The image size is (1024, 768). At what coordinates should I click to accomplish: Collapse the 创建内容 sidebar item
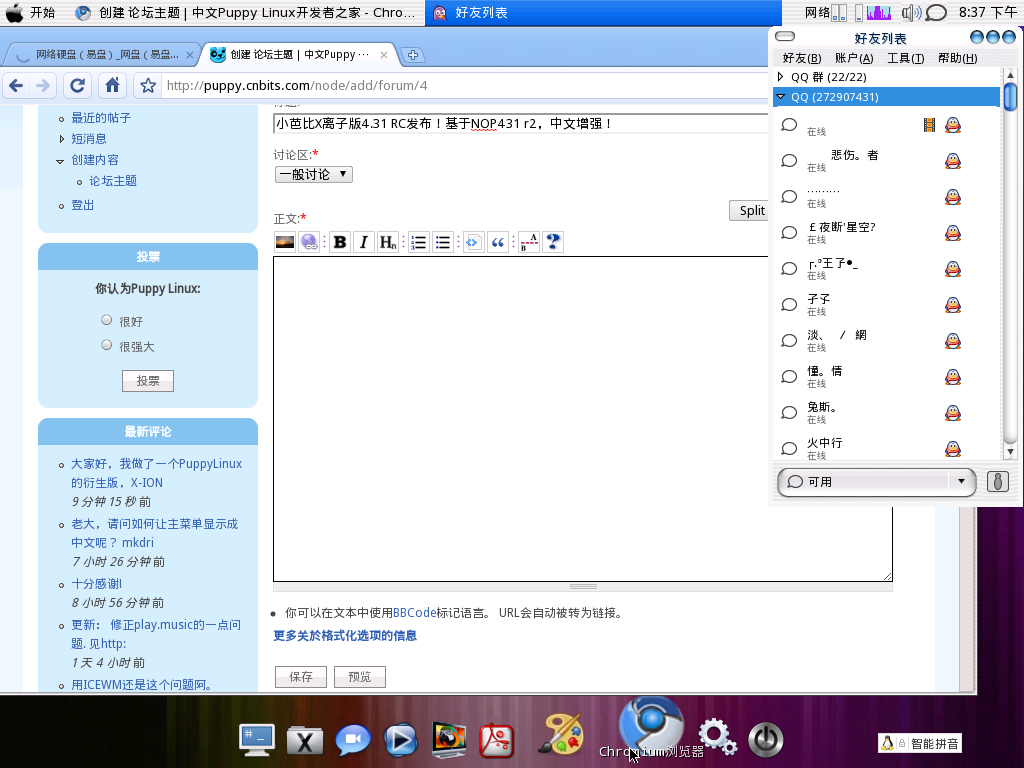tap(60, 161)
